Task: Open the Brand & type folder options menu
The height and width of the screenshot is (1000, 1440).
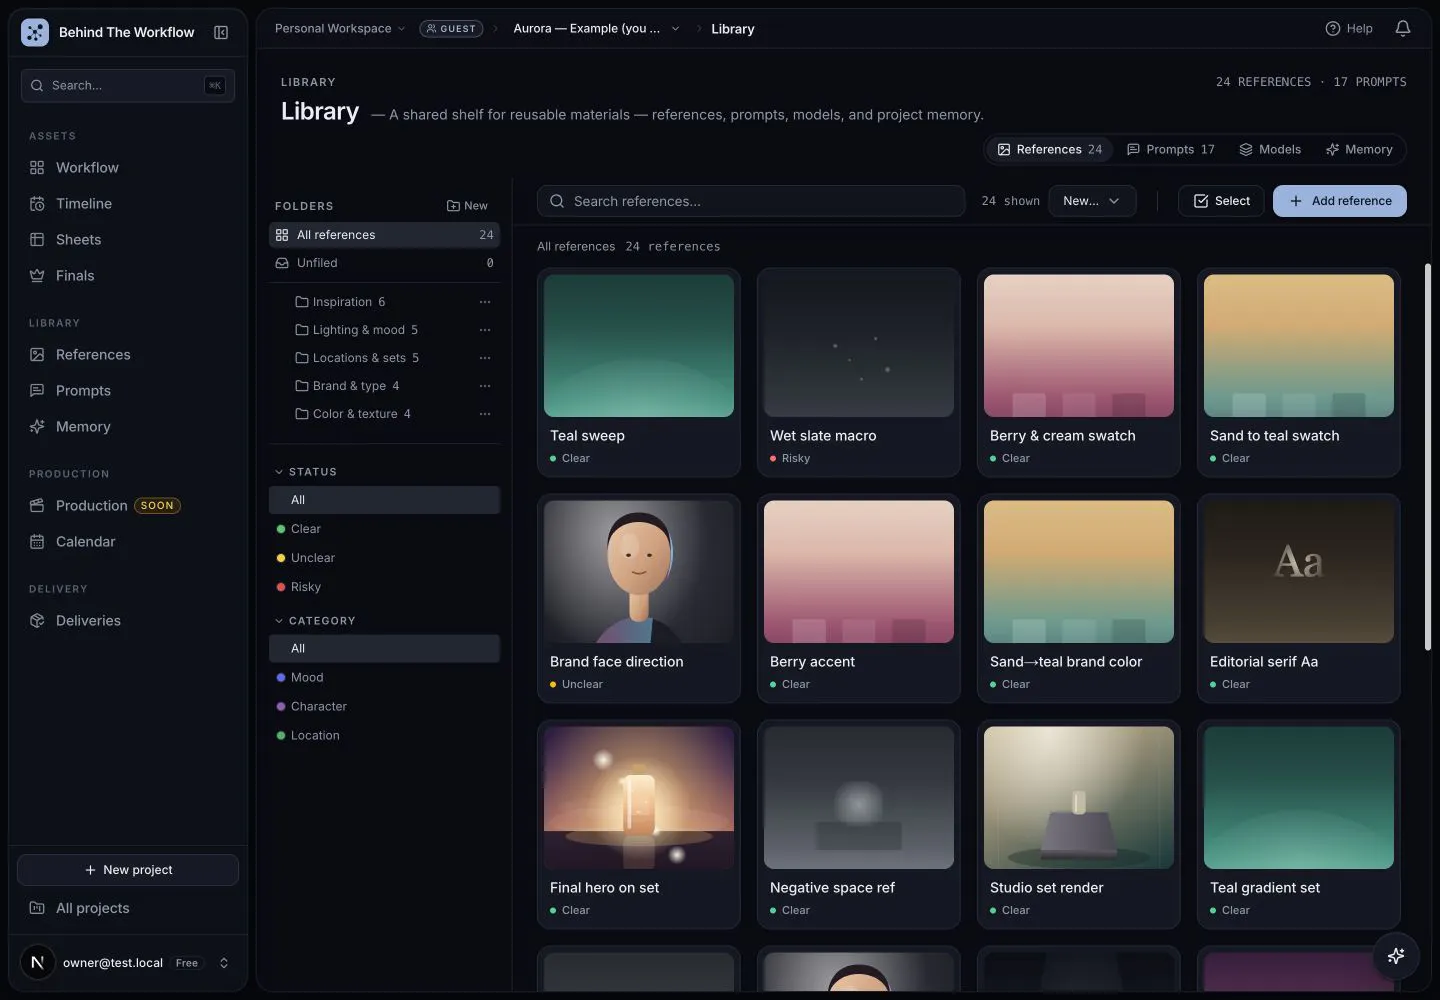Action: (x=485, y=386)
